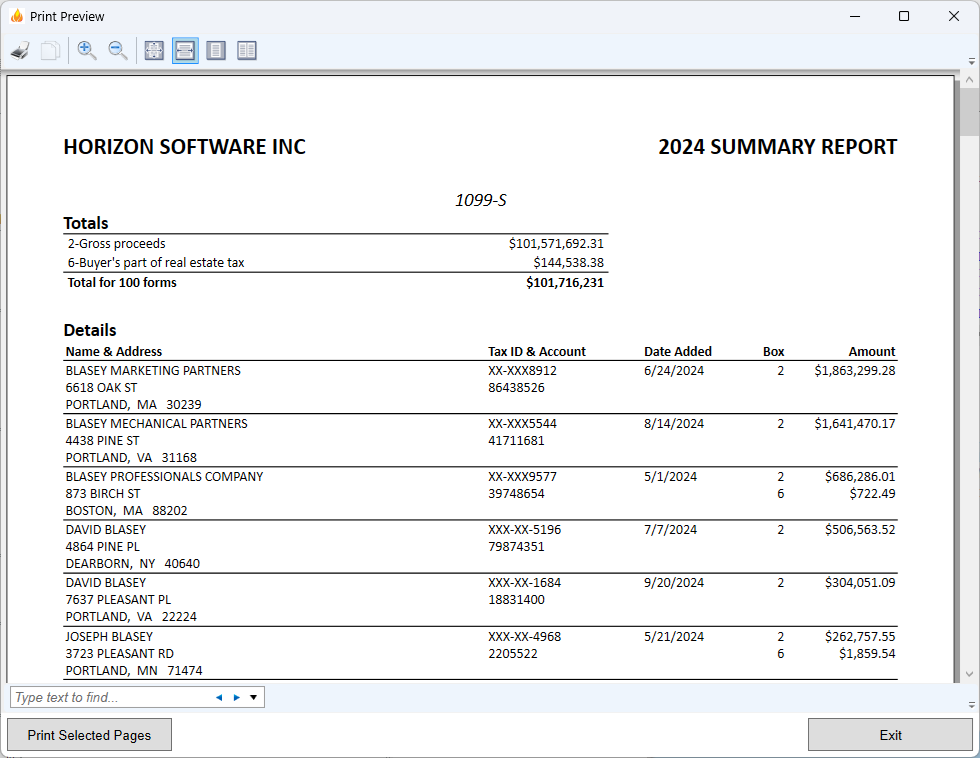980x758 pixels.
Task: Click the date 8/14/2024
Action: coord(674,424)
